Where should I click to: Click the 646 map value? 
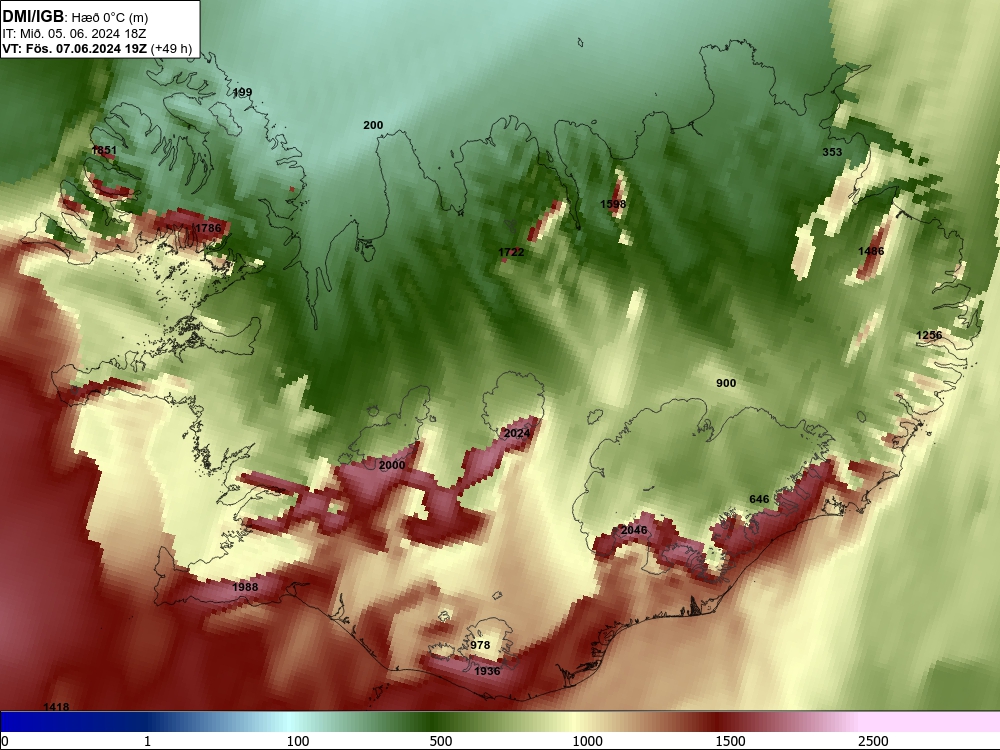point(759,499)
